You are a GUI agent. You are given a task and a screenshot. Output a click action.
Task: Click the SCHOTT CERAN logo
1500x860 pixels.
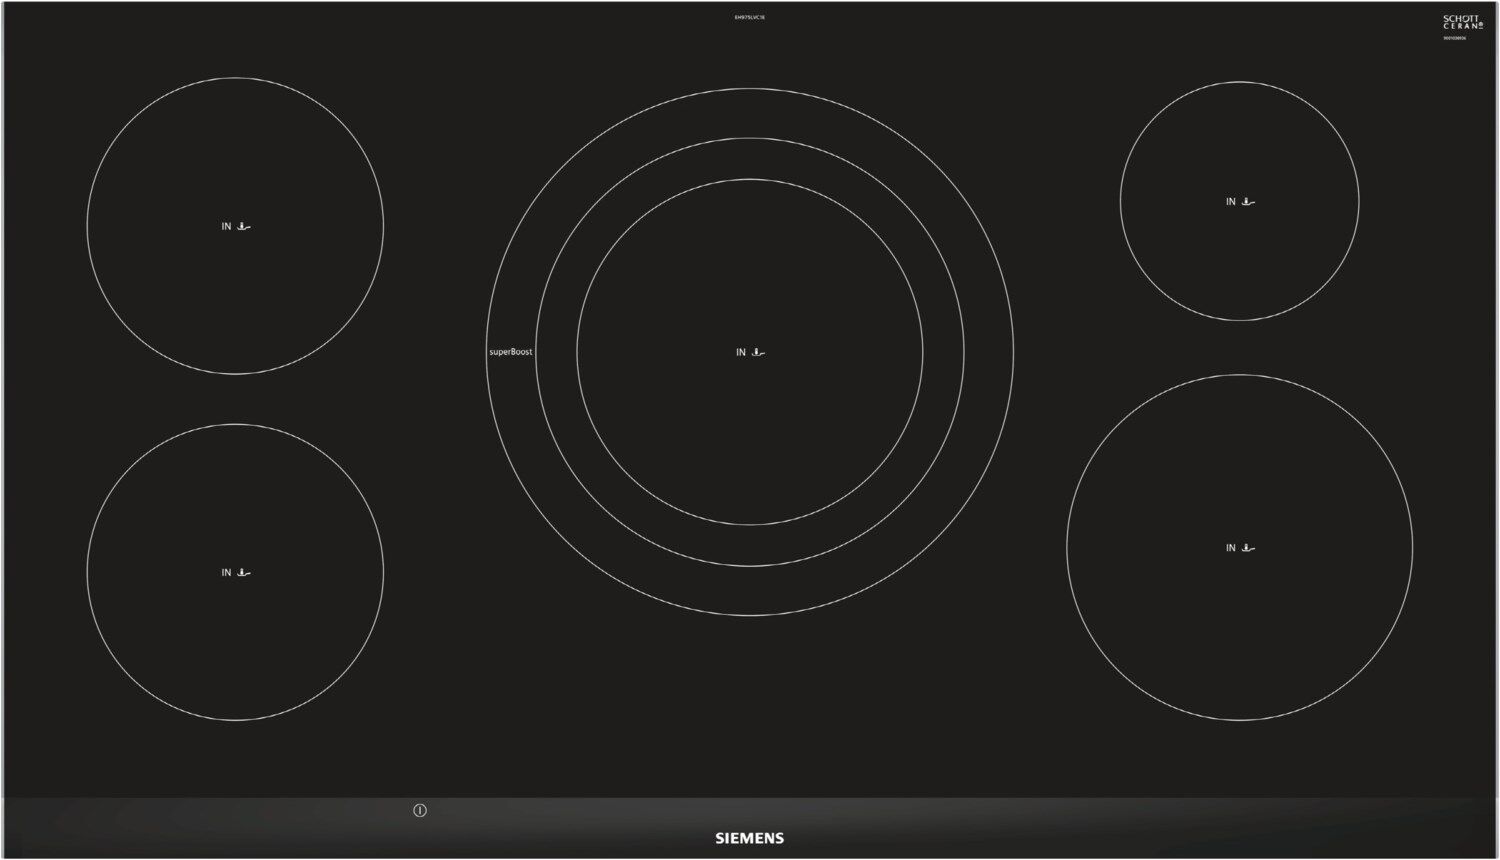(x=1462, y=22)
